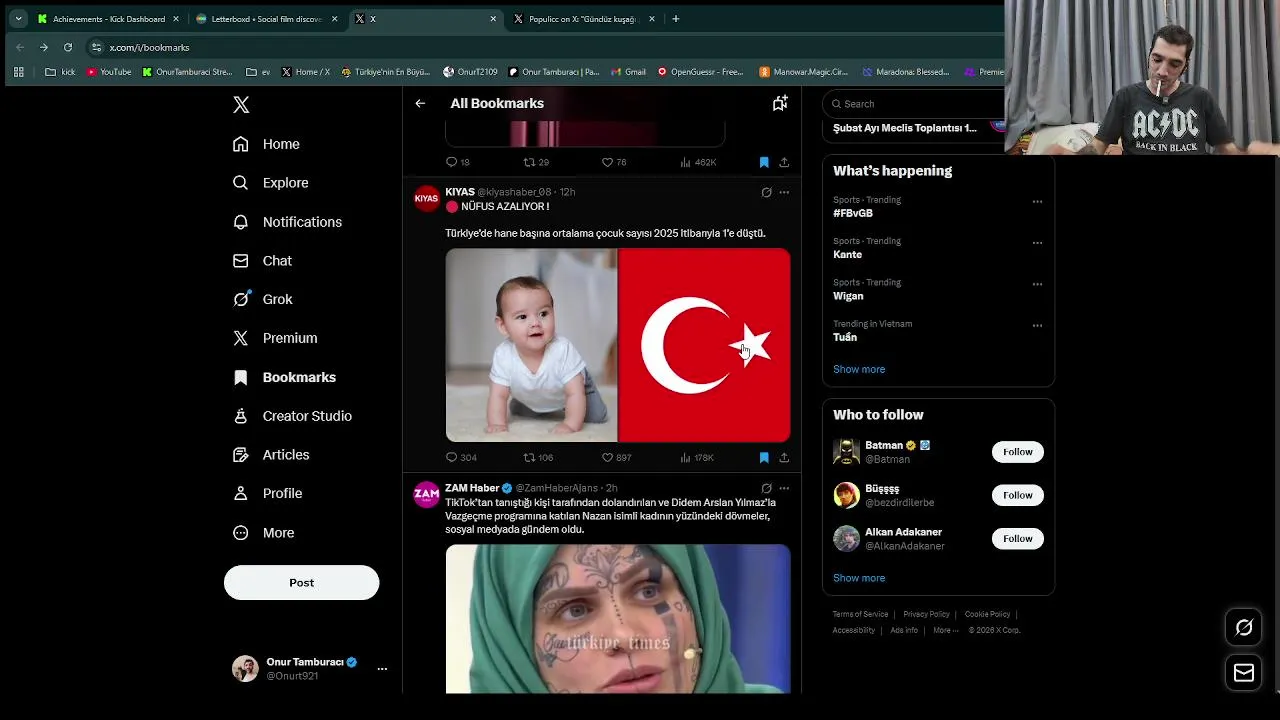The height and width of the screenshot is (720, 1280).
Task: Click the Post button
Action: (301, 583)
